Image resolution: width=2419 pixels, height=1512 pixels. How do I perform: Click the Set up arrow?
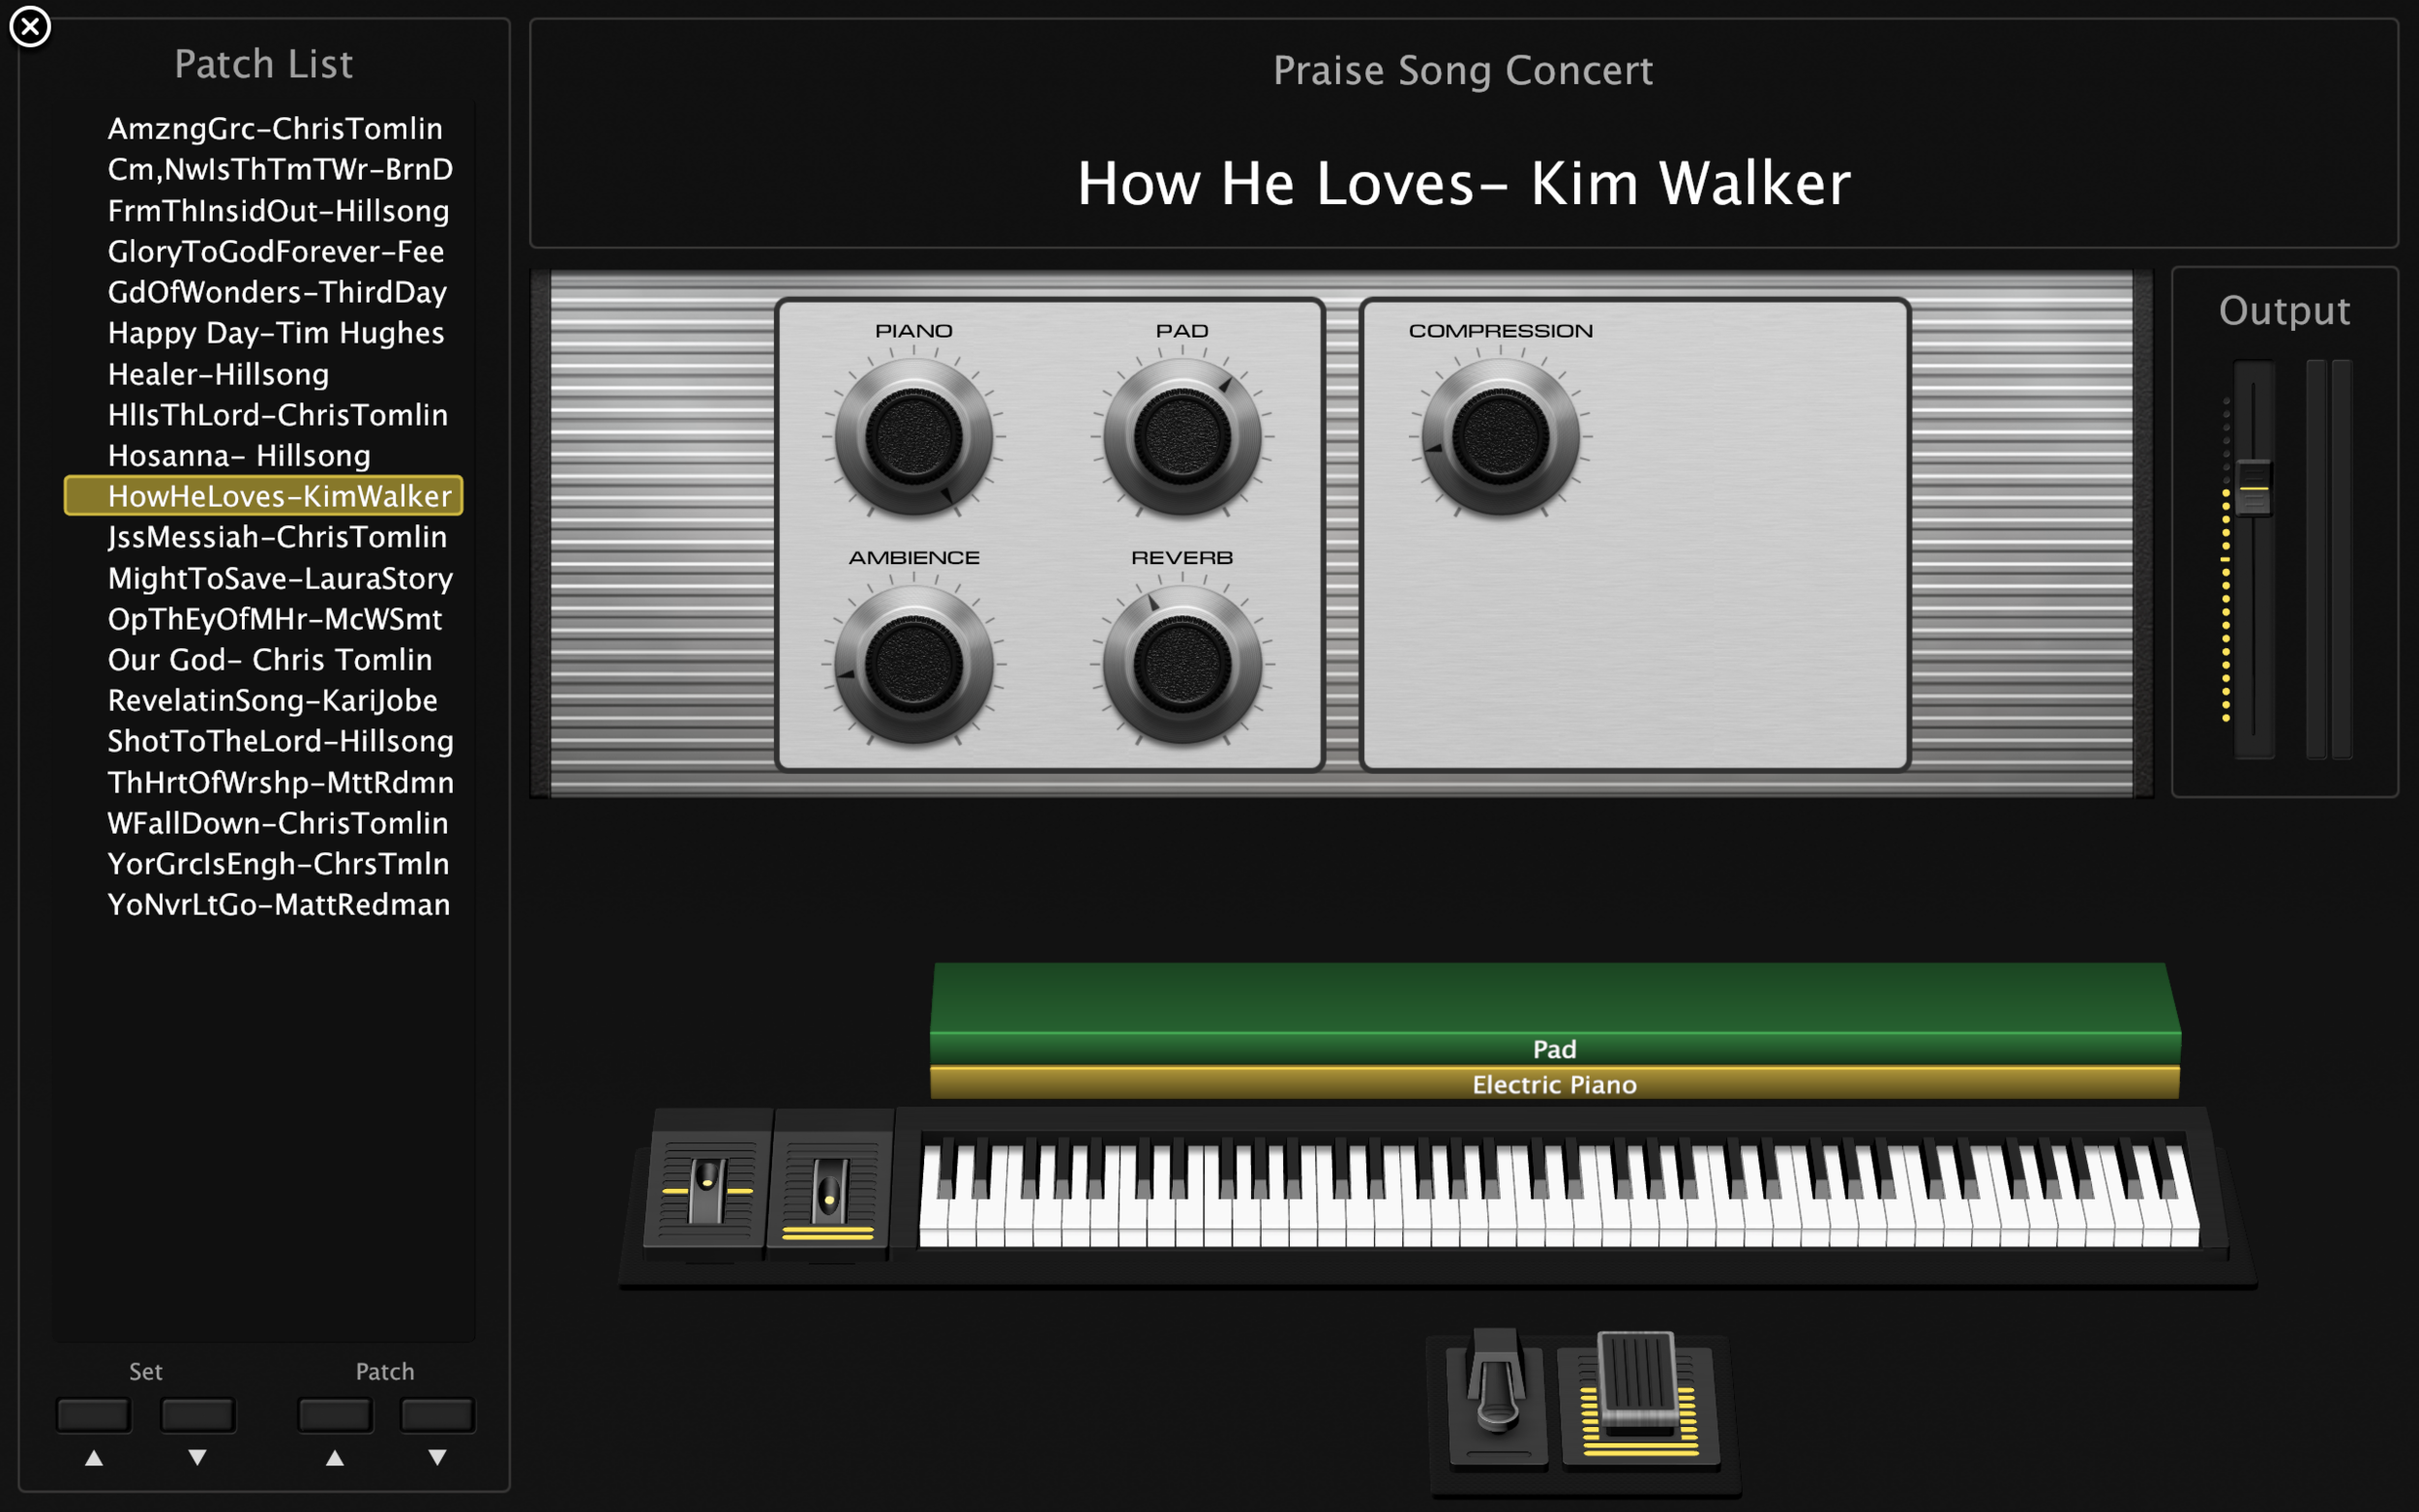(x=94, y=1458)
